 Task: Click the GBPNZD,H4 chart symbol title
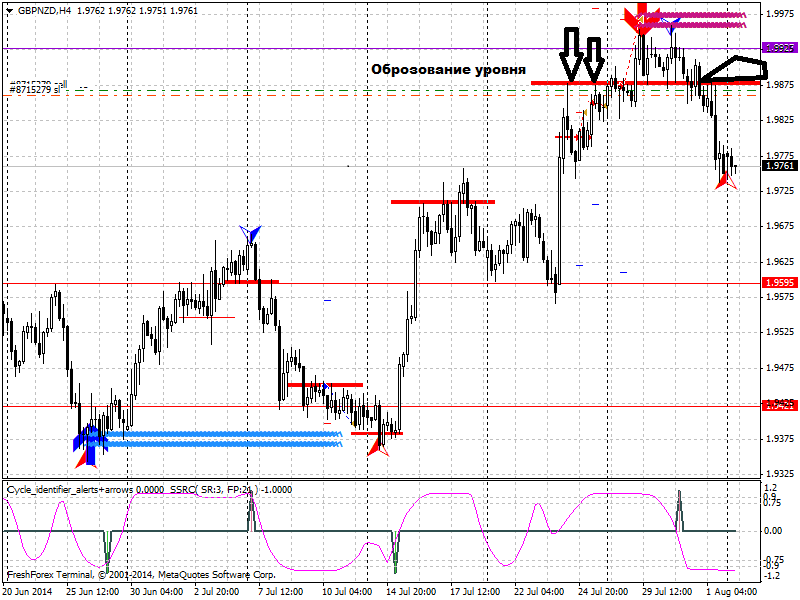tap(44, 10)
